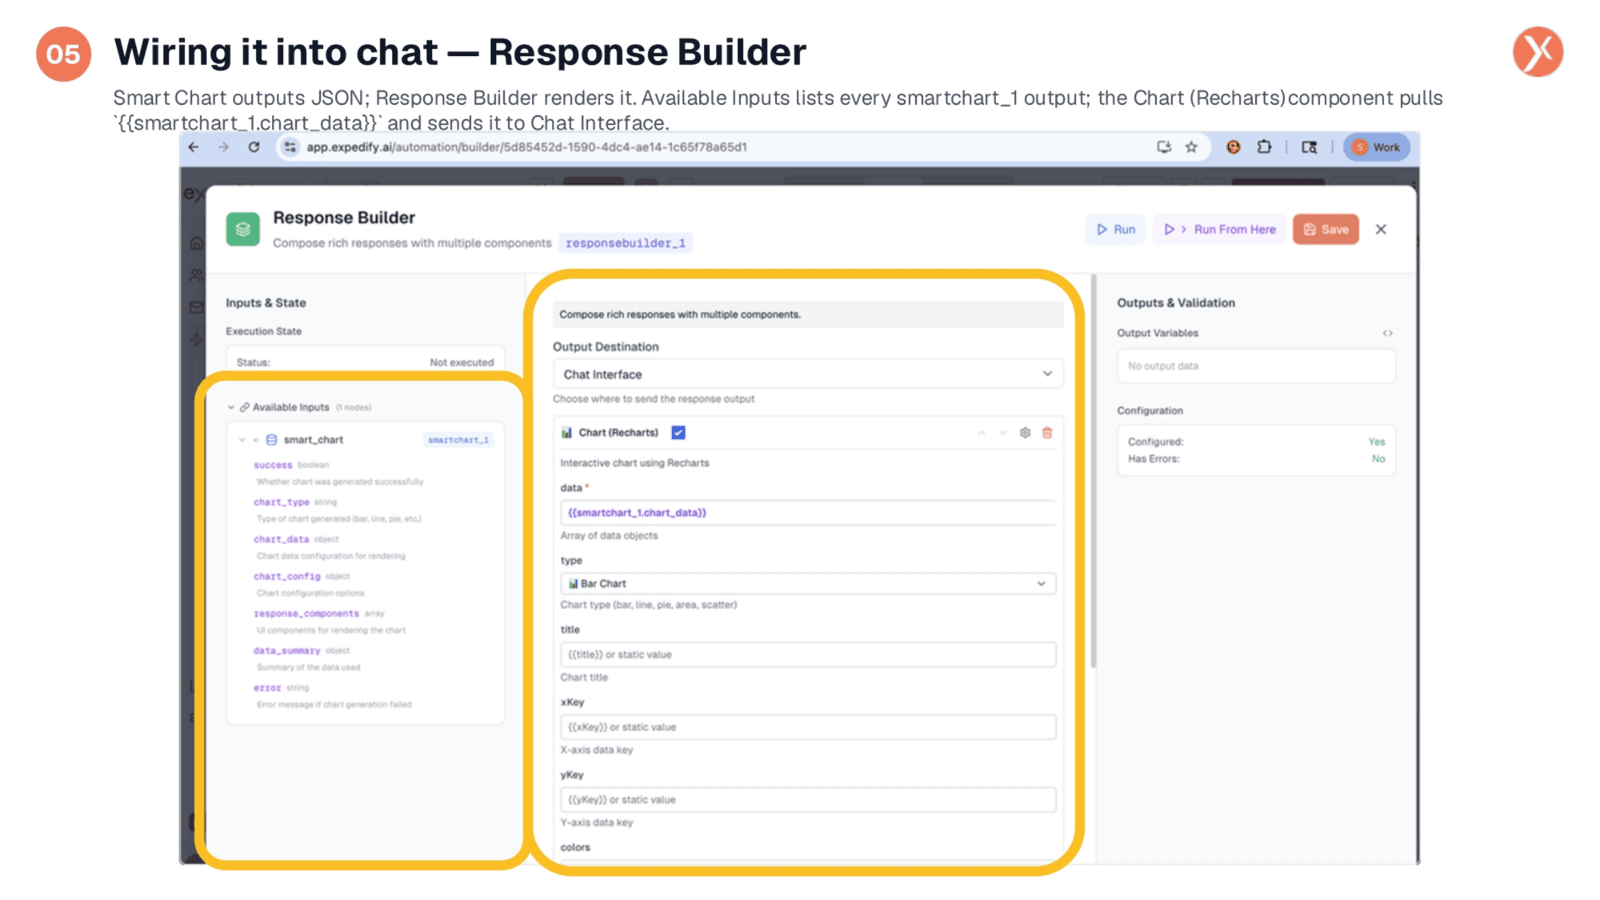Click the Chart (Recharts) bar chart icon

point(567,433)
